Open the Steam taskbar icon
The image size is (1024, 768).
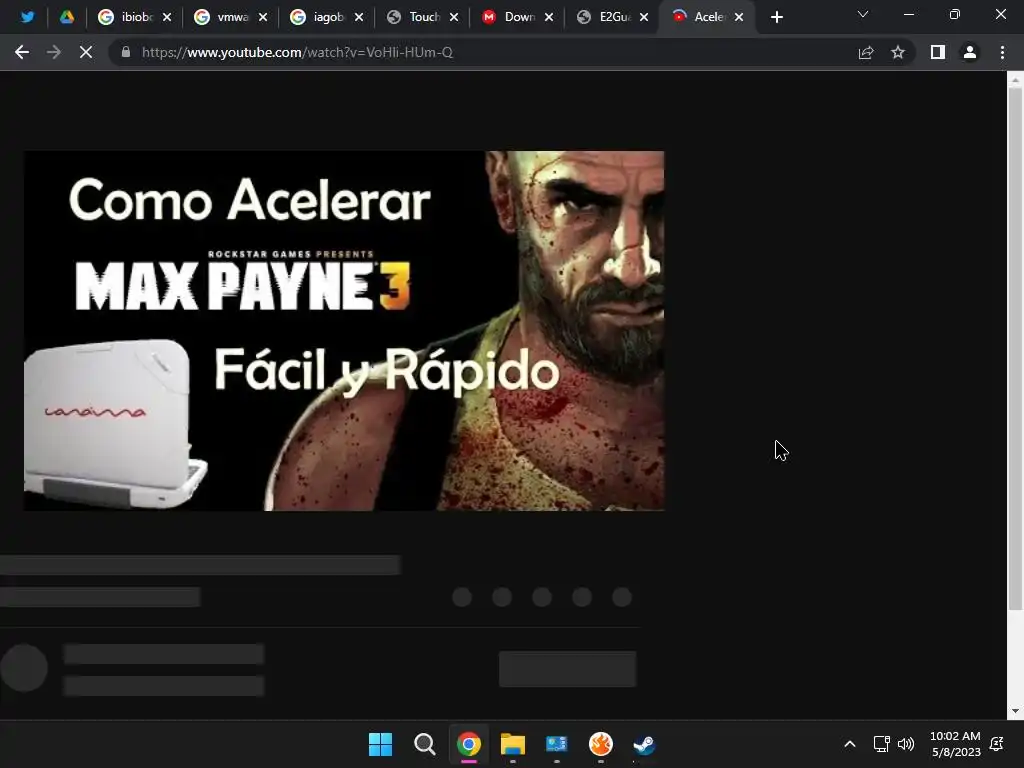(x=645, y=744)
